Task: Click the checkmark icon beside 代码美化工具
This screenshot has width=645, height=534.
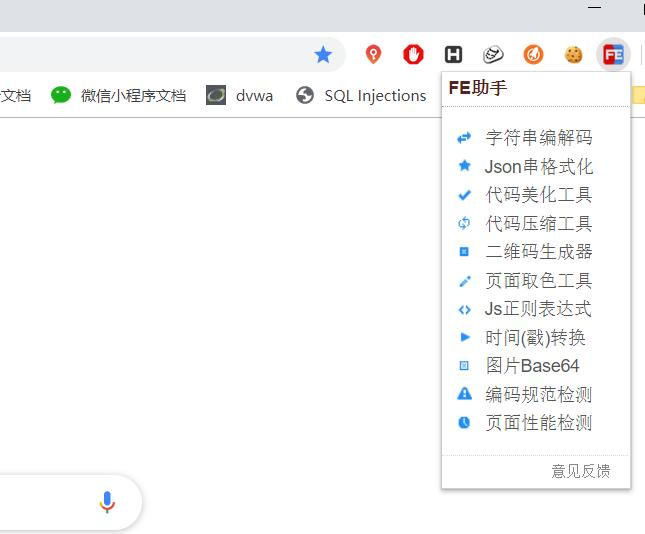Action: pyautogui.click(x=464, y=195)
